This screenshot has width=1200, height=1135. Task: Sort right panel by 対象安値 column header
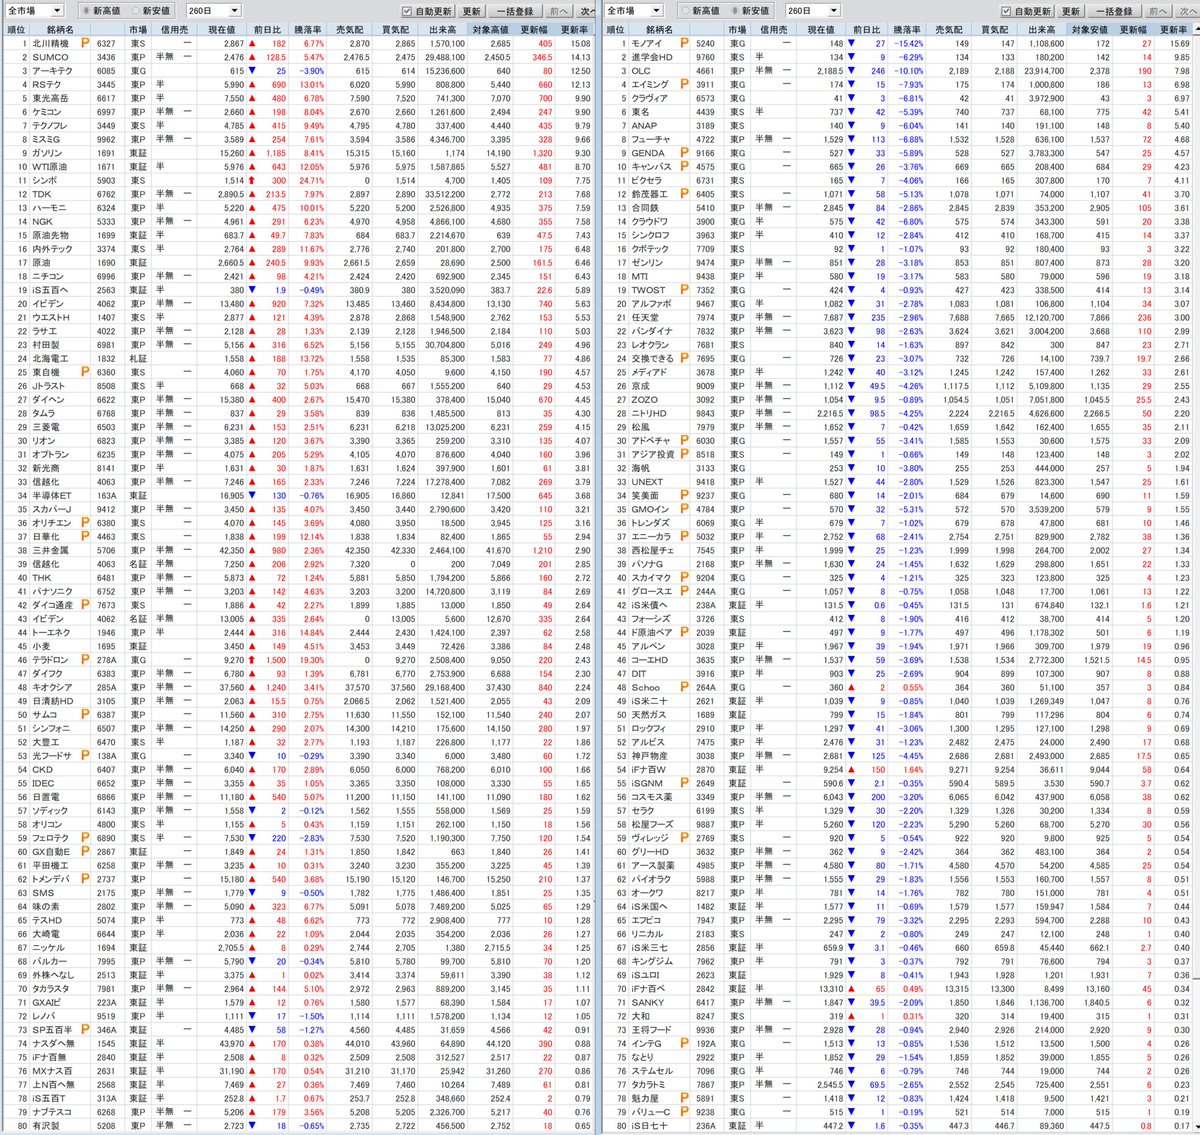1089,30
